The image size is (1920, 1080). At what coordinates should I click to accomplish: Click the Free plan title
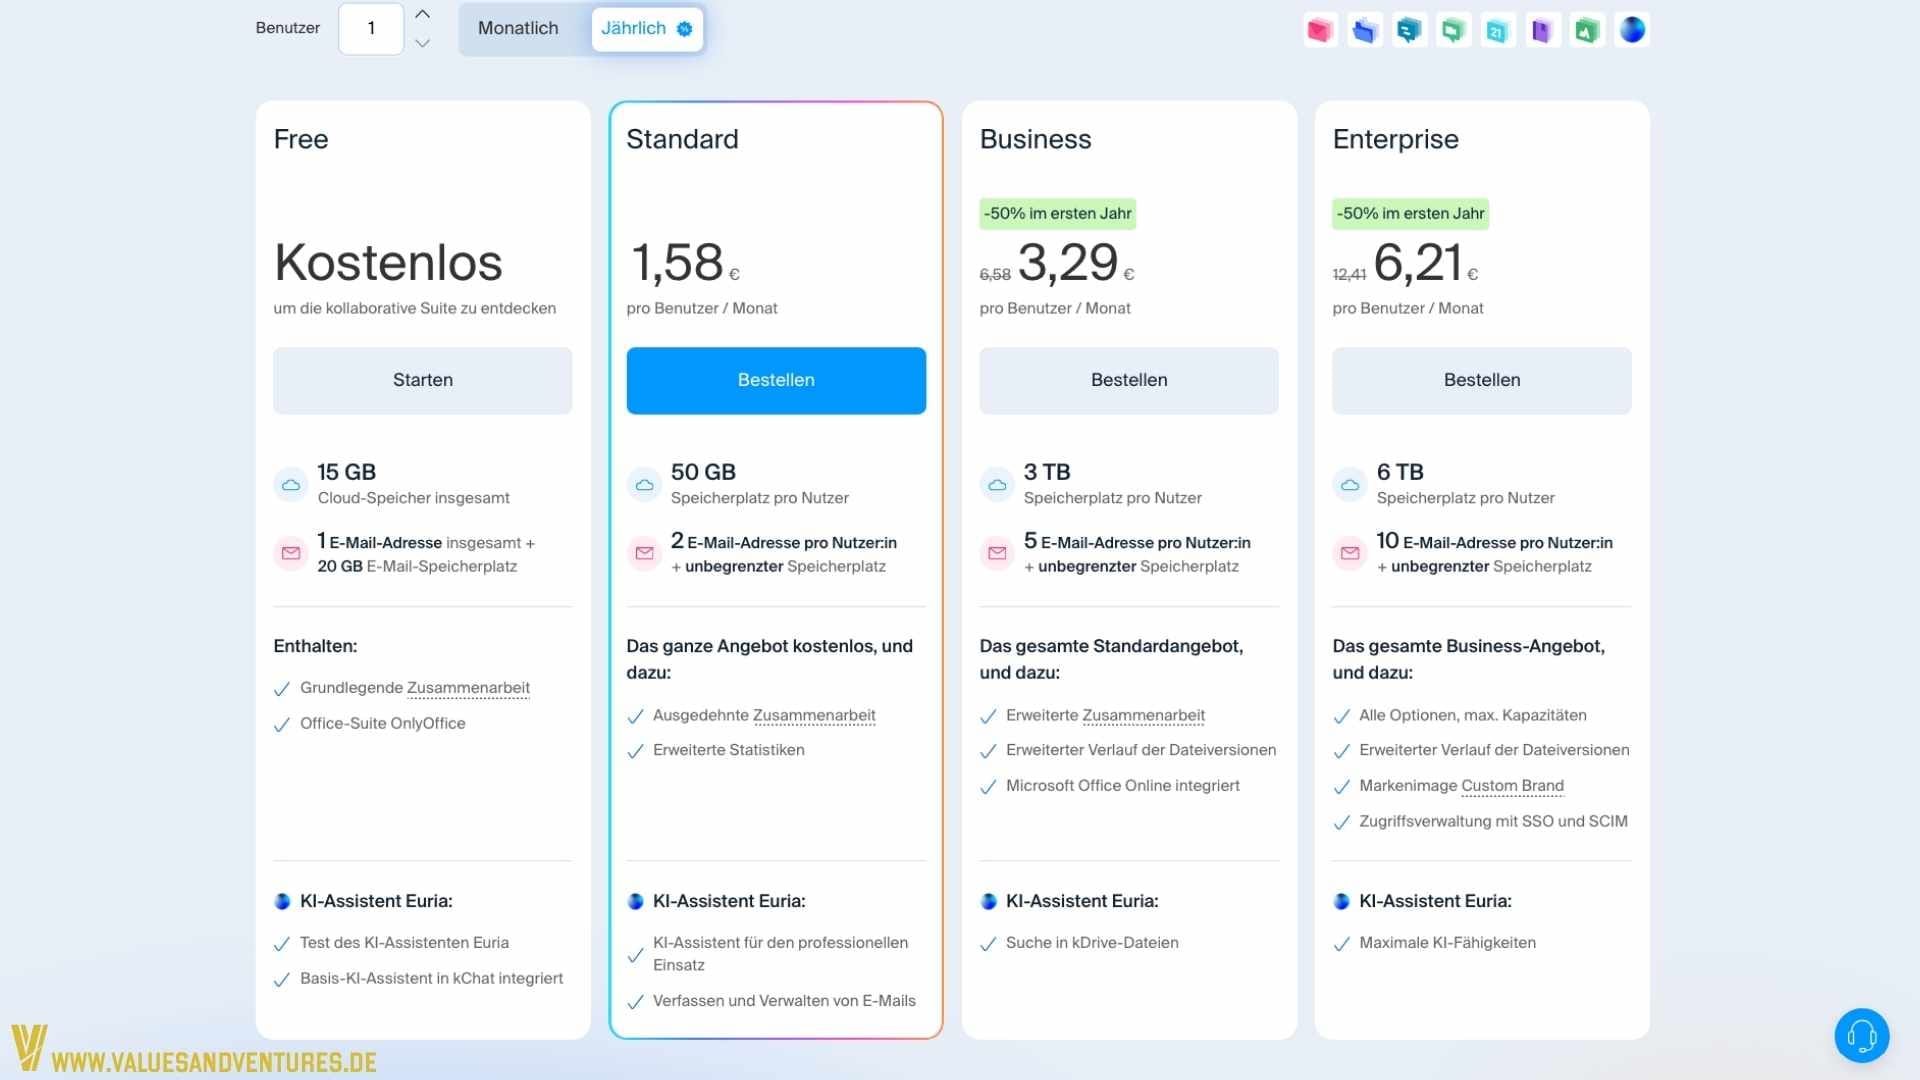click(x=301, y=139)
